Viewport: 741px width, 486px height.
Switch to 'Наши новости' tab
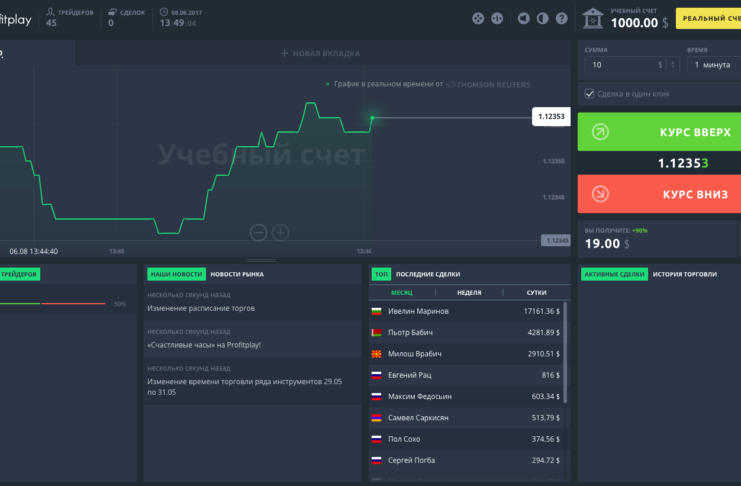point(176,274)
